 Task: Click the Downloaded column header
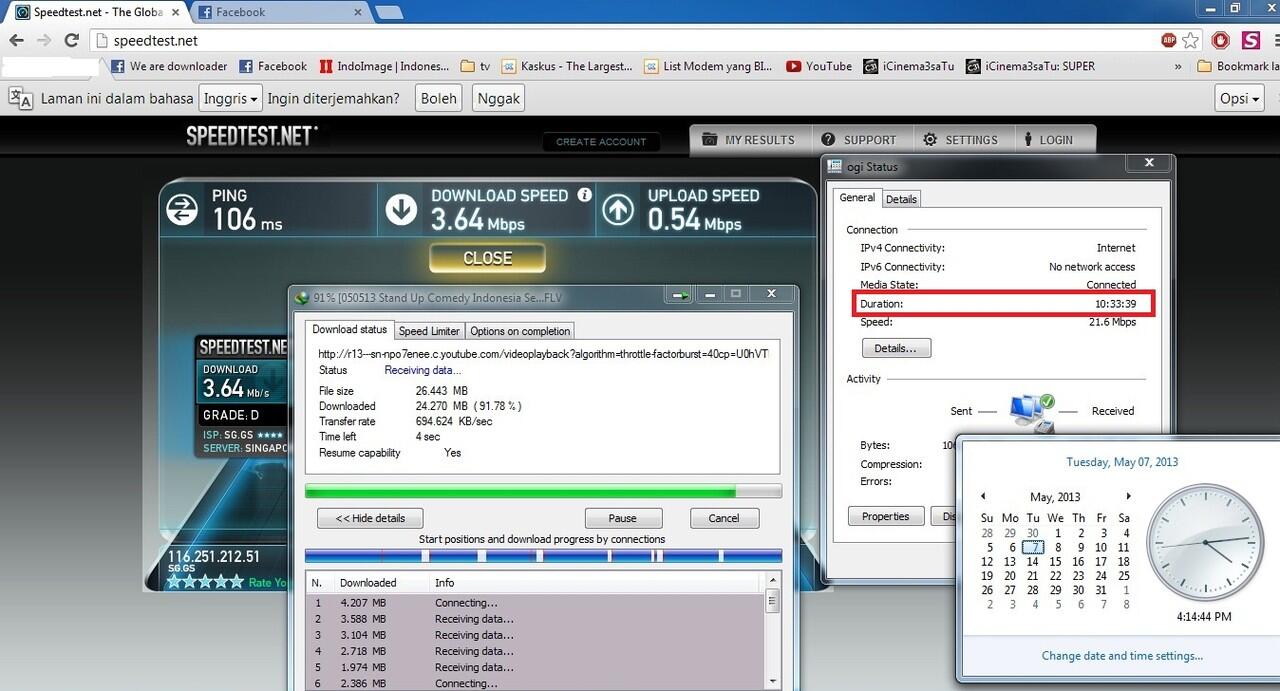coord(368,583)
